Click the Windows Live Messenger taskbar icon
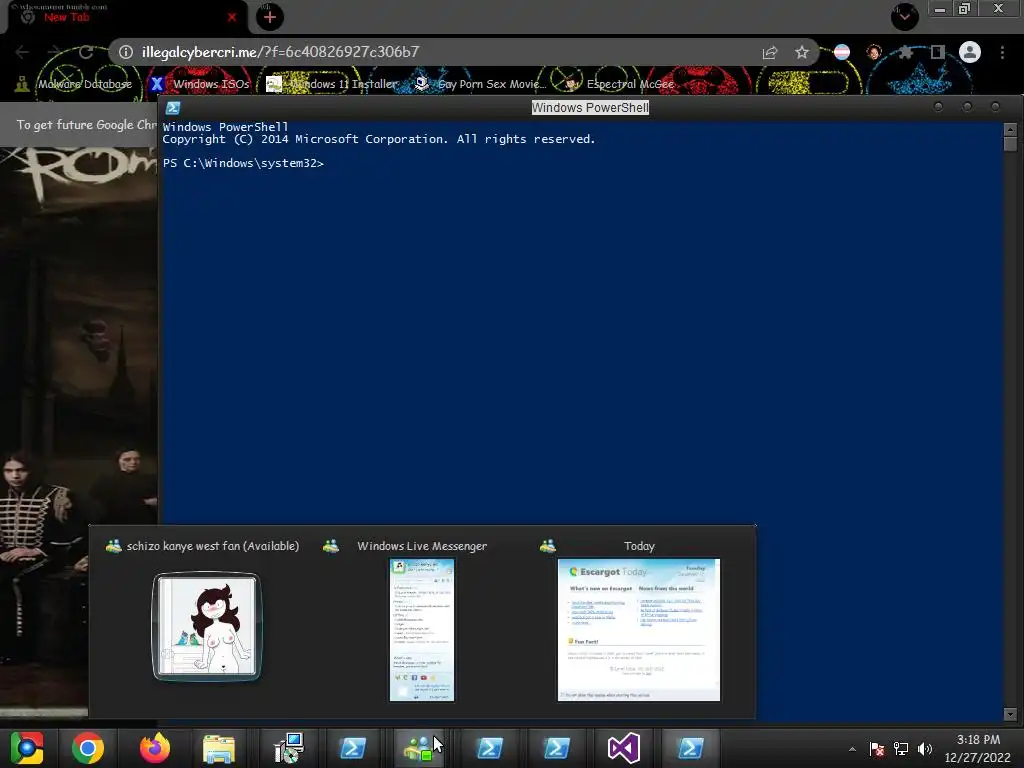 419,748
